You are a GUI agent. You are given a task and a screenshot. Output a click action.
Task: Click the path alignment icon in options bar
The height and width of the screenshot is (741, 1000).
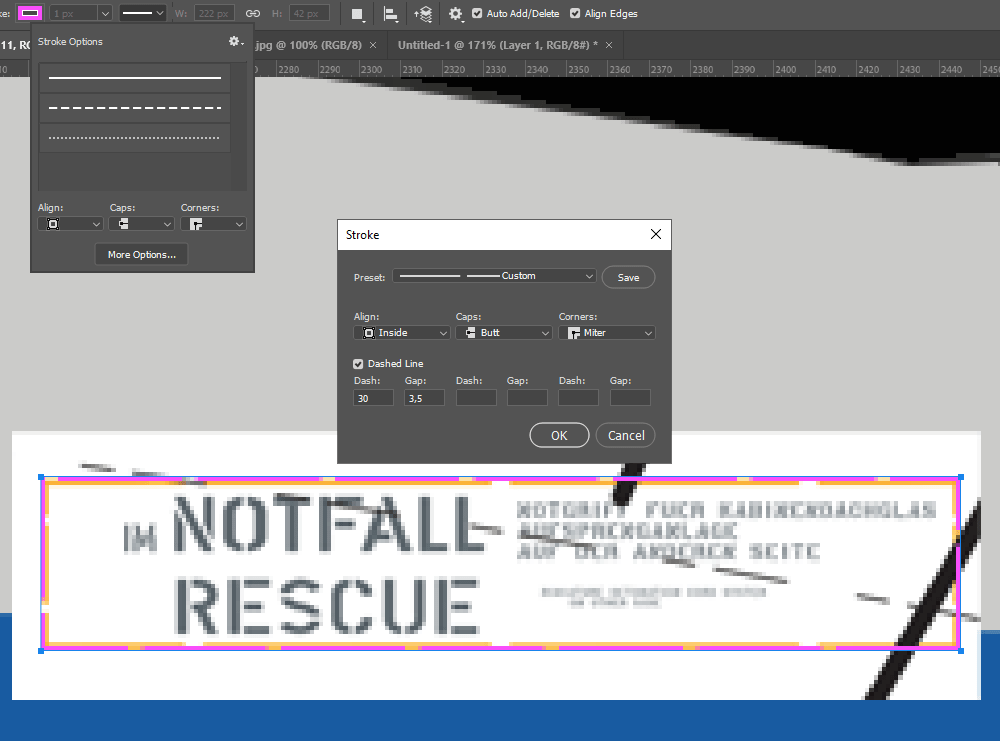(389, 13)
